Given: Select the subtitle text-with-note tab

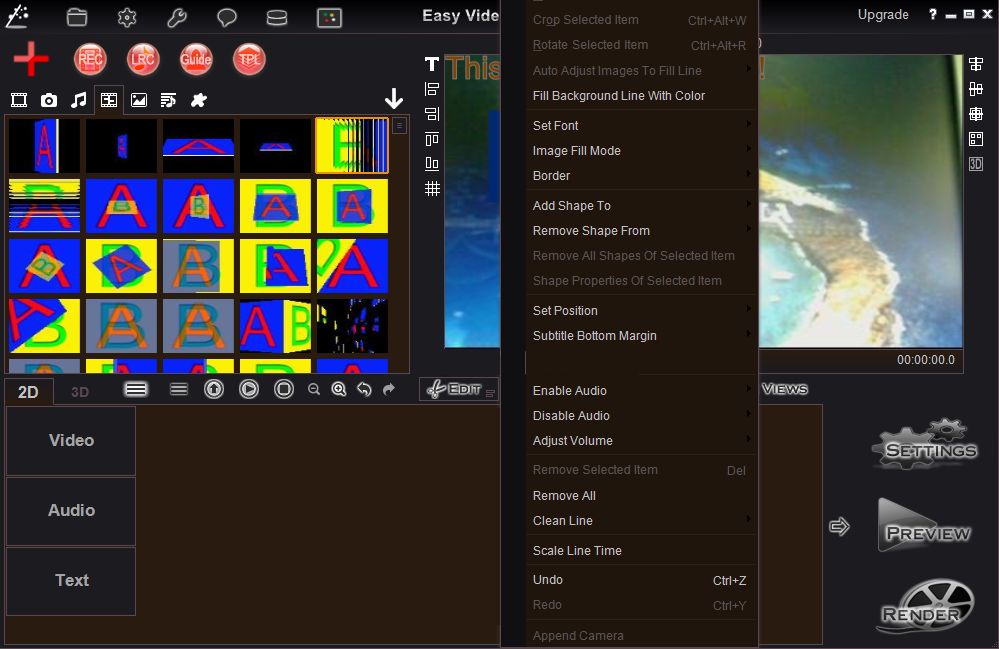Looking at the screenshot, I should click(169, 100).
